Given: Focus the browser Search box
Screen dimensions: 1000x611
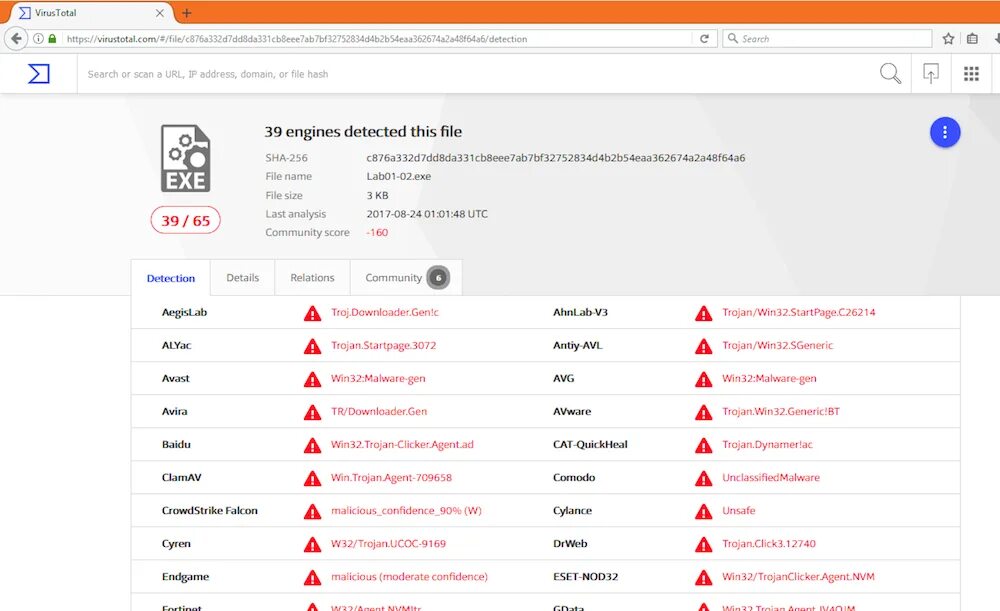Looking at the screenshot, I should (827, 39).
